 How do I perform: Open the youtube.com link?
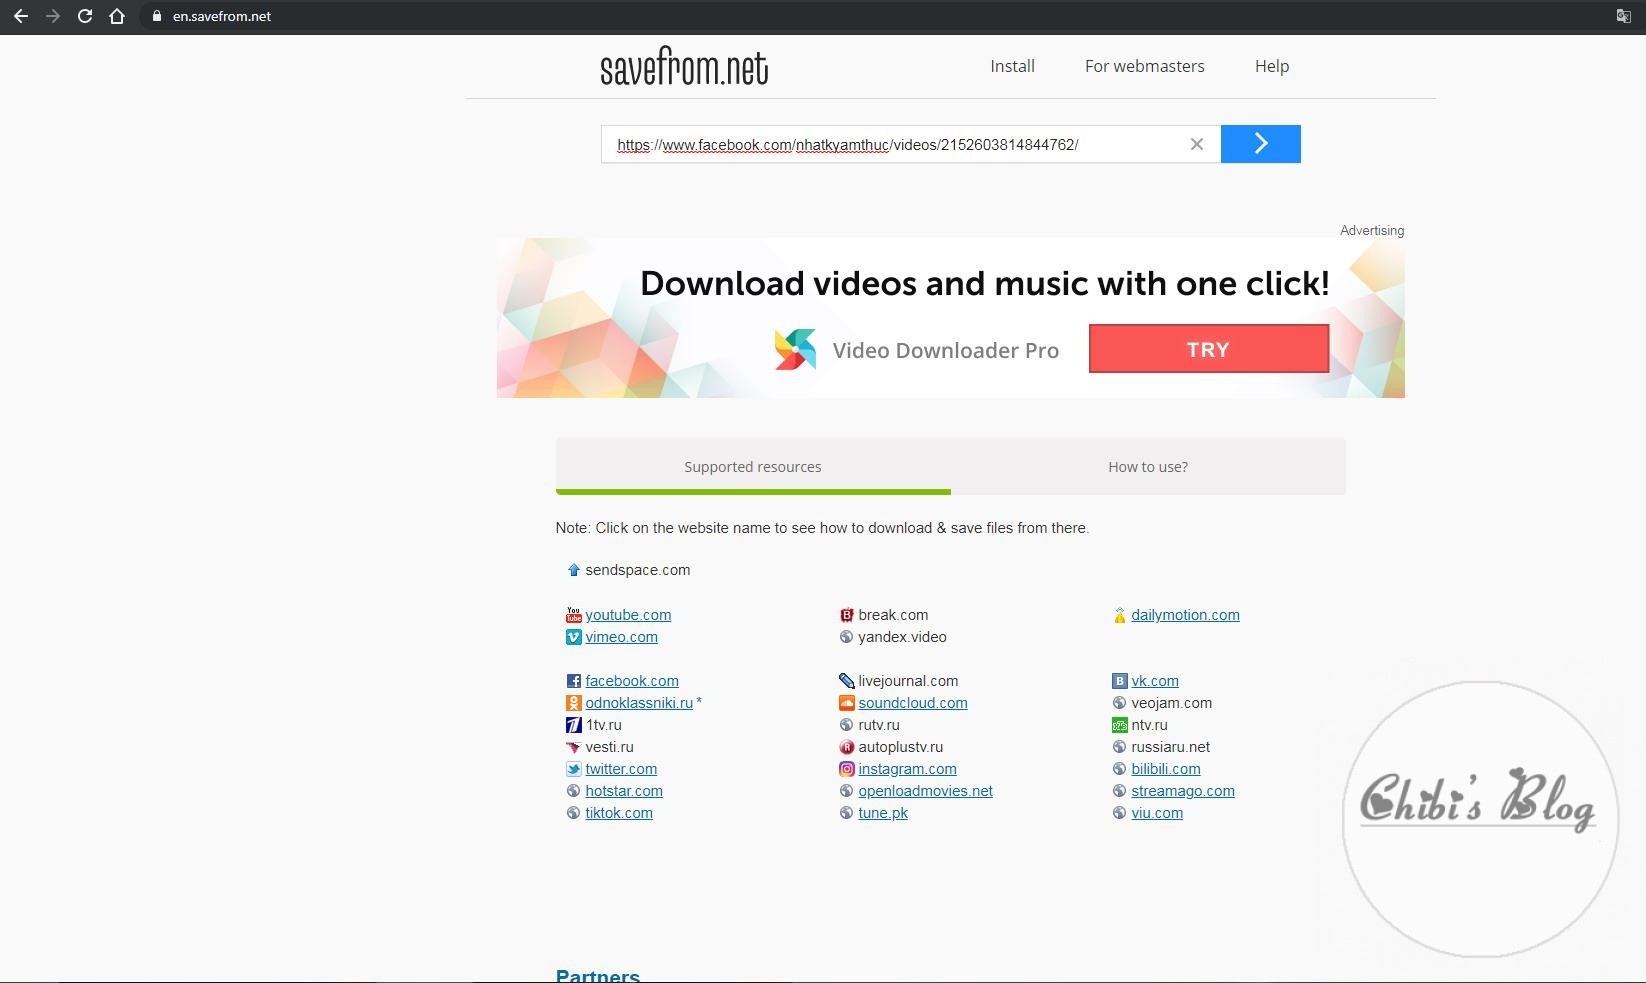coord(628,615)
